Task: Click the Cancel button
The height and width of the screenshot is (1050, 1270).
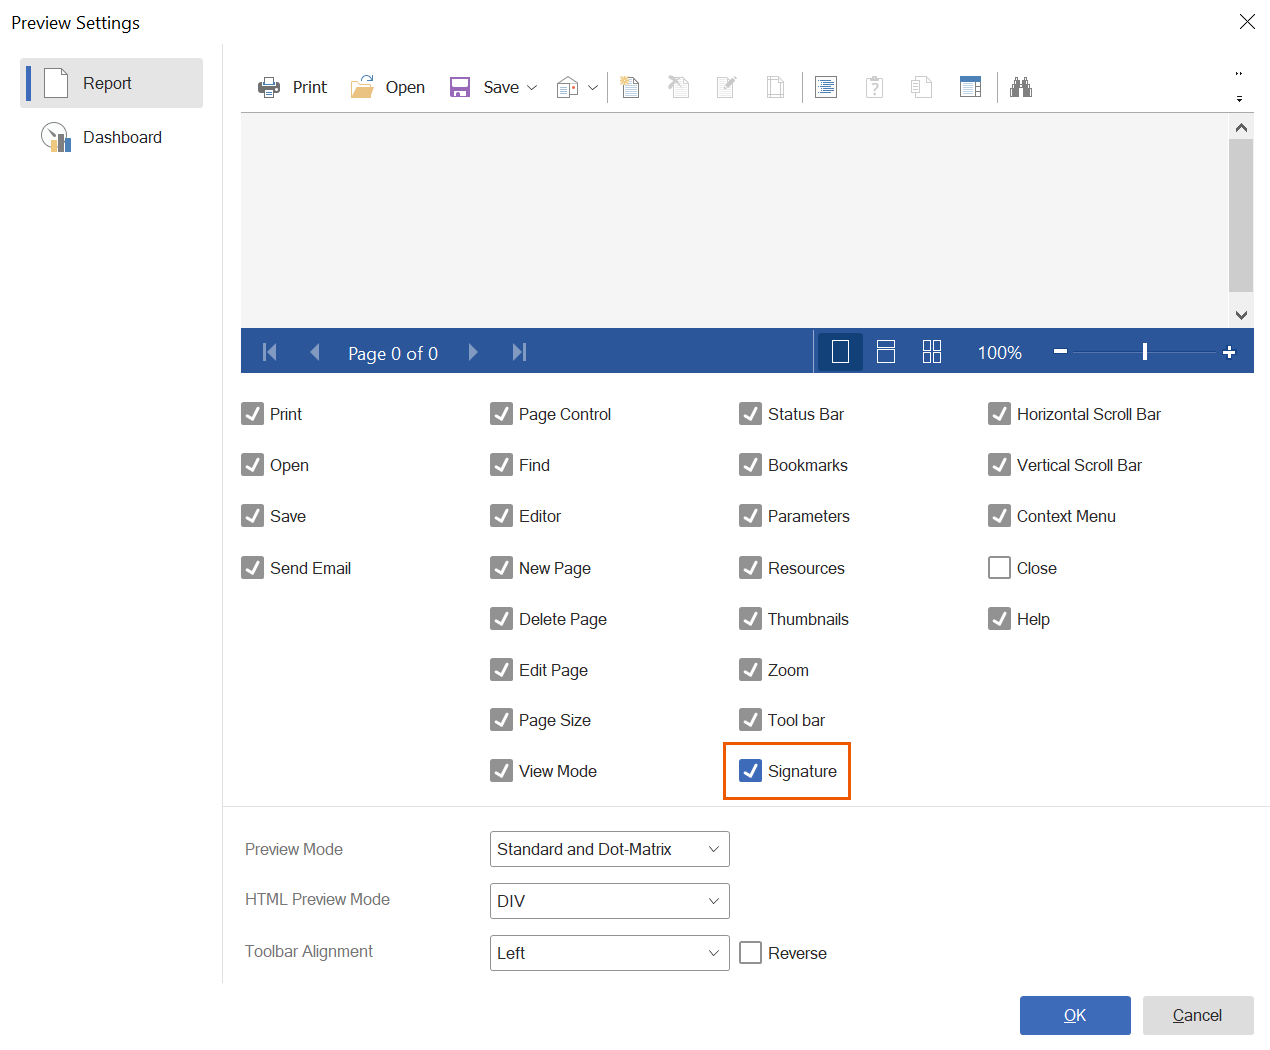Action: 1198,1015
